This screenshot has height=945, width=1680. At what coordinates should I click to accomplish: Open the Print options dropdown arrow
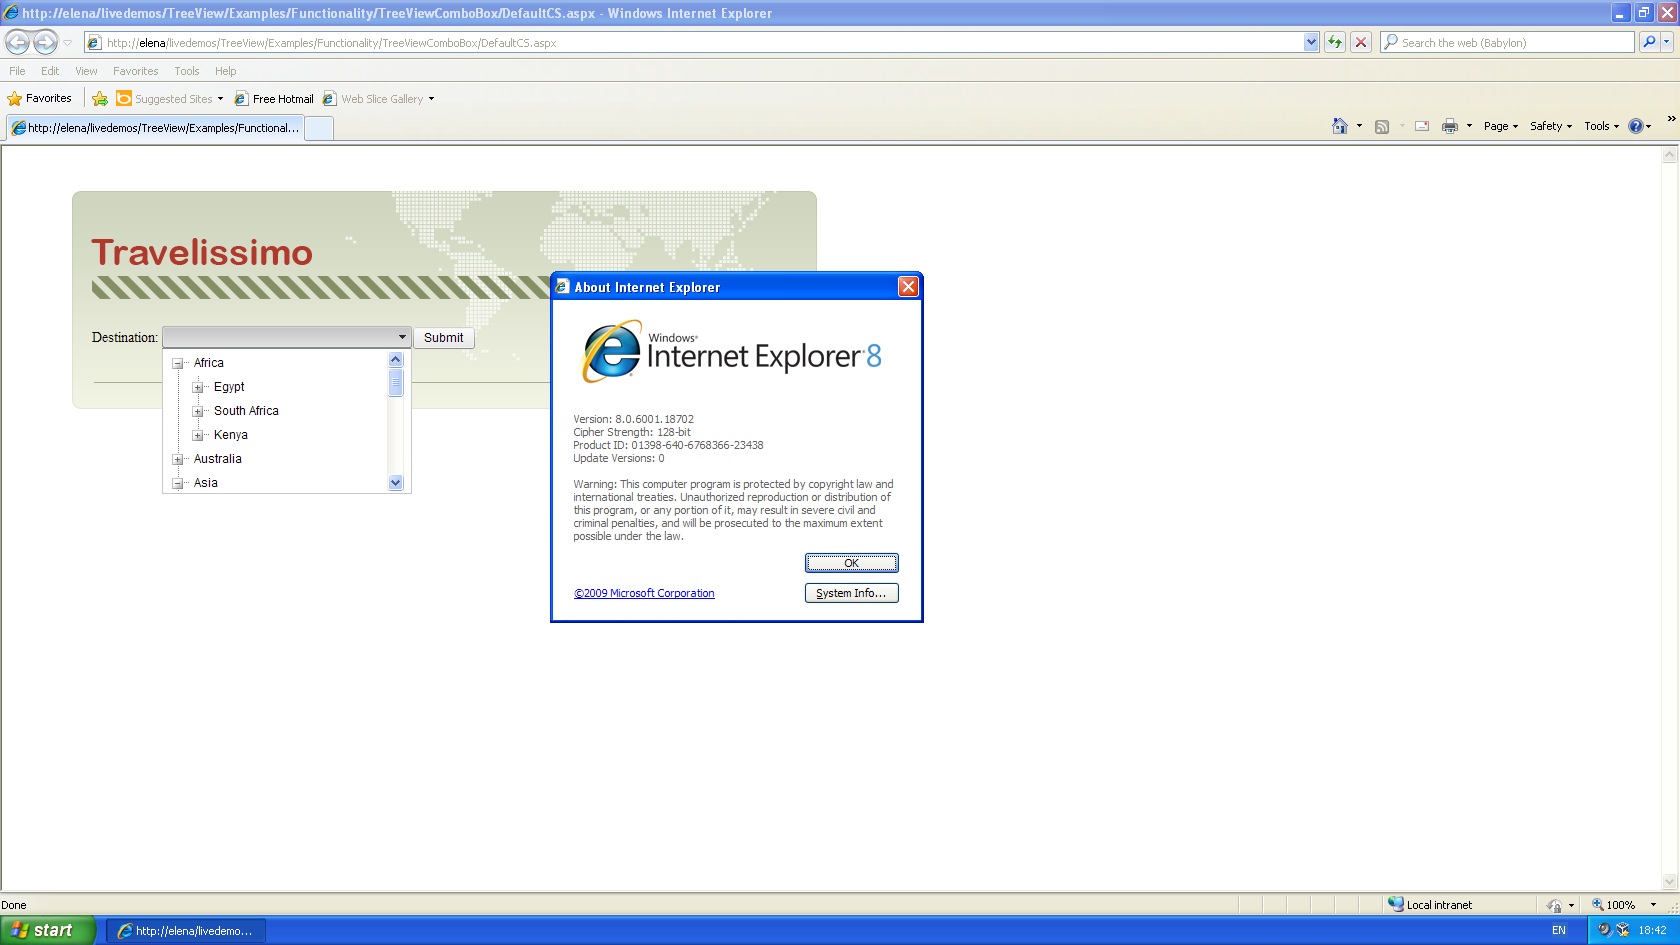click(x=1469, y=126)
